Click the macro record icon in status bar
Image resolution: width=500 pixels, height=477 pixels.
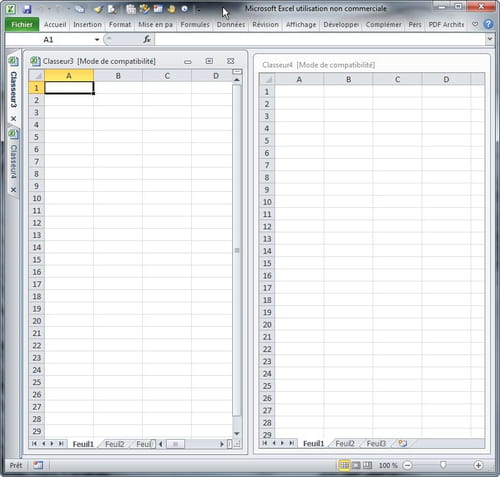pos(38,465)
